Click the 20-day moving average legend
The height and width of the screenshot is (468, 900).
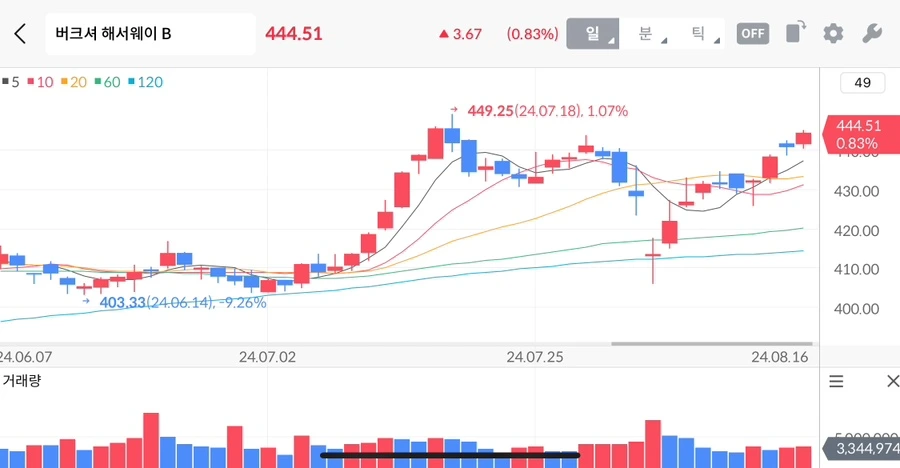coord(73,82)
